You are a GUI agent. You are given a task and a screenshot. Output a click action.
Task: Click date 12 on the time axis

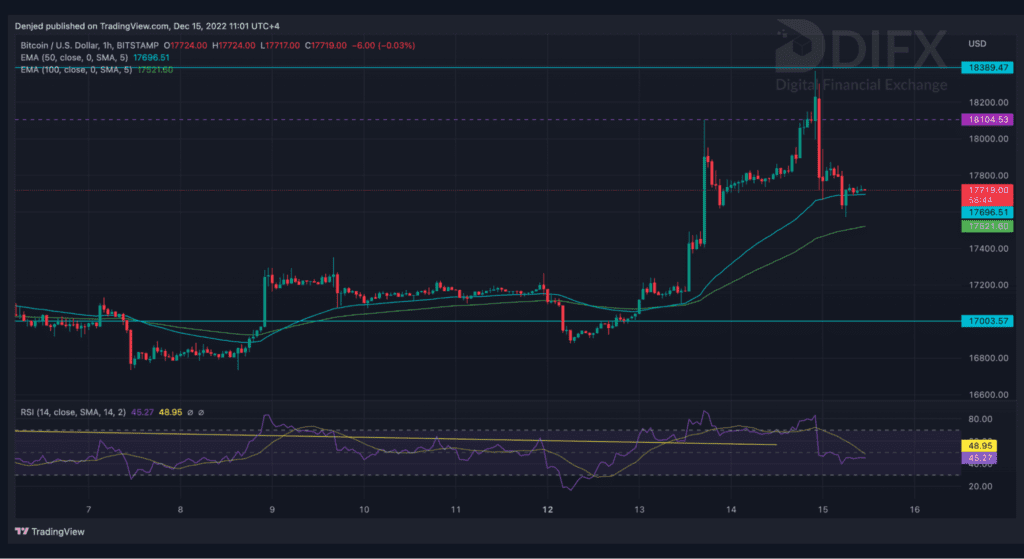tap(547, 509)
